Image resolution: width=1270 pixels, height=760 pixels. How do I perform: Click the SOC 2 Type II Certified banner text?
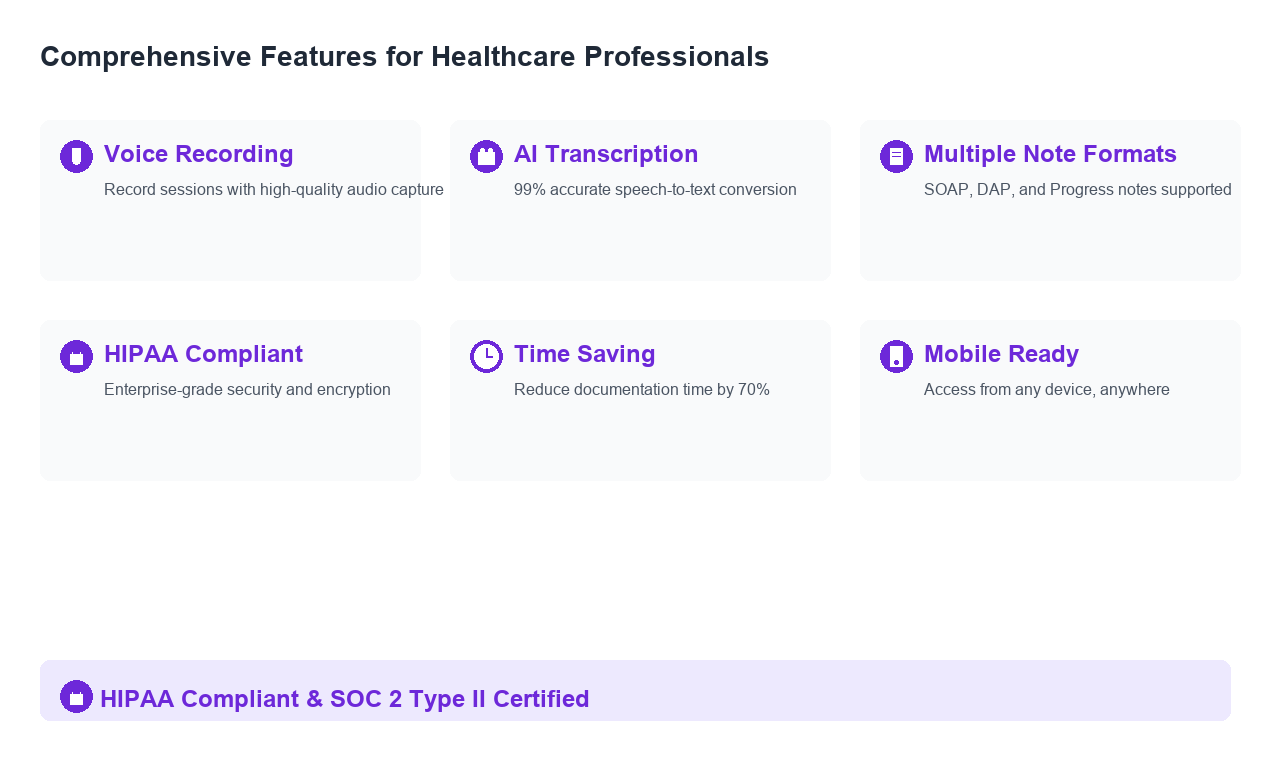344,699
